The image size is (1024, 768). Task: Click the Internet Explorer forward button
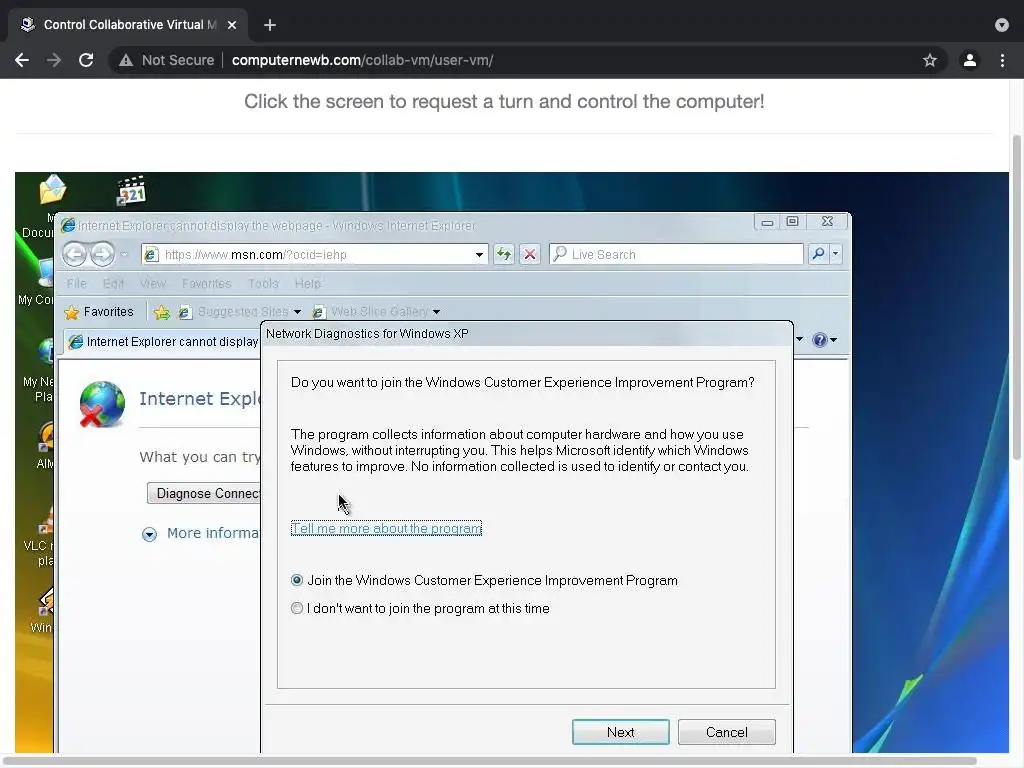[103, 254]
